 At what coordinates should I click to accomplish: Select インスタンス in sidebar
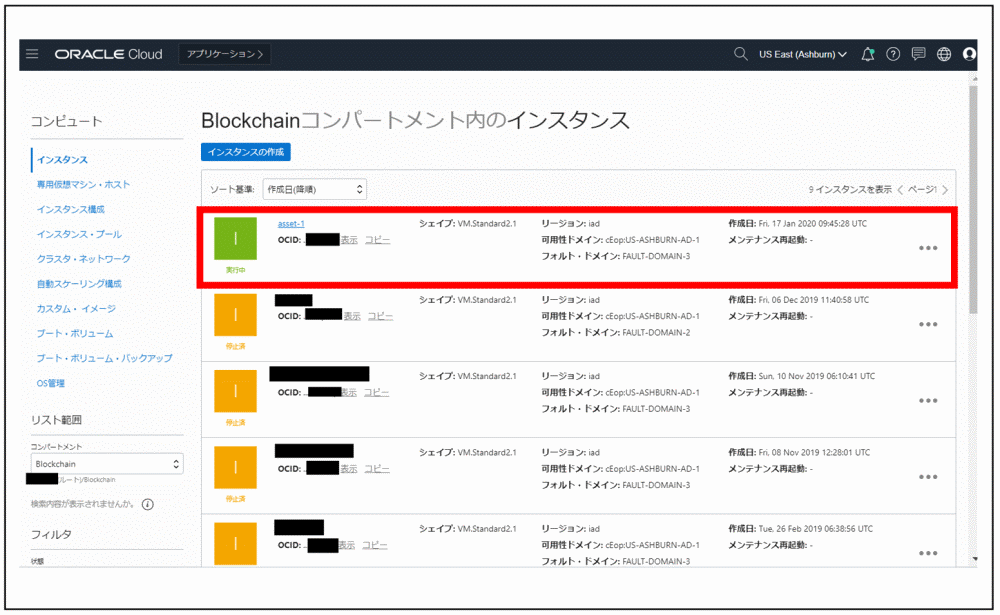tap(62, 159)
